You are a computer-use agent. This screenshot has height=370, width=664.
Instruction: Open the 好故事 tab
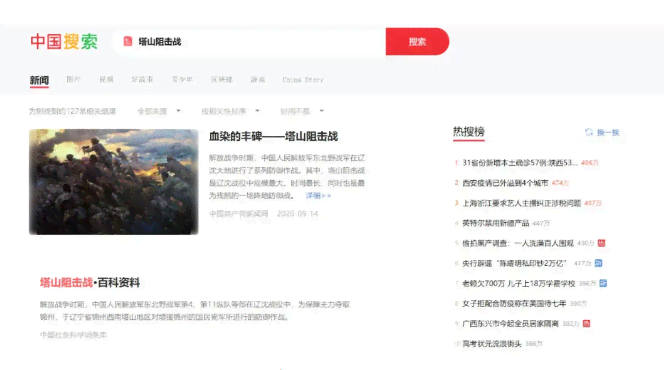pos(142,79)
